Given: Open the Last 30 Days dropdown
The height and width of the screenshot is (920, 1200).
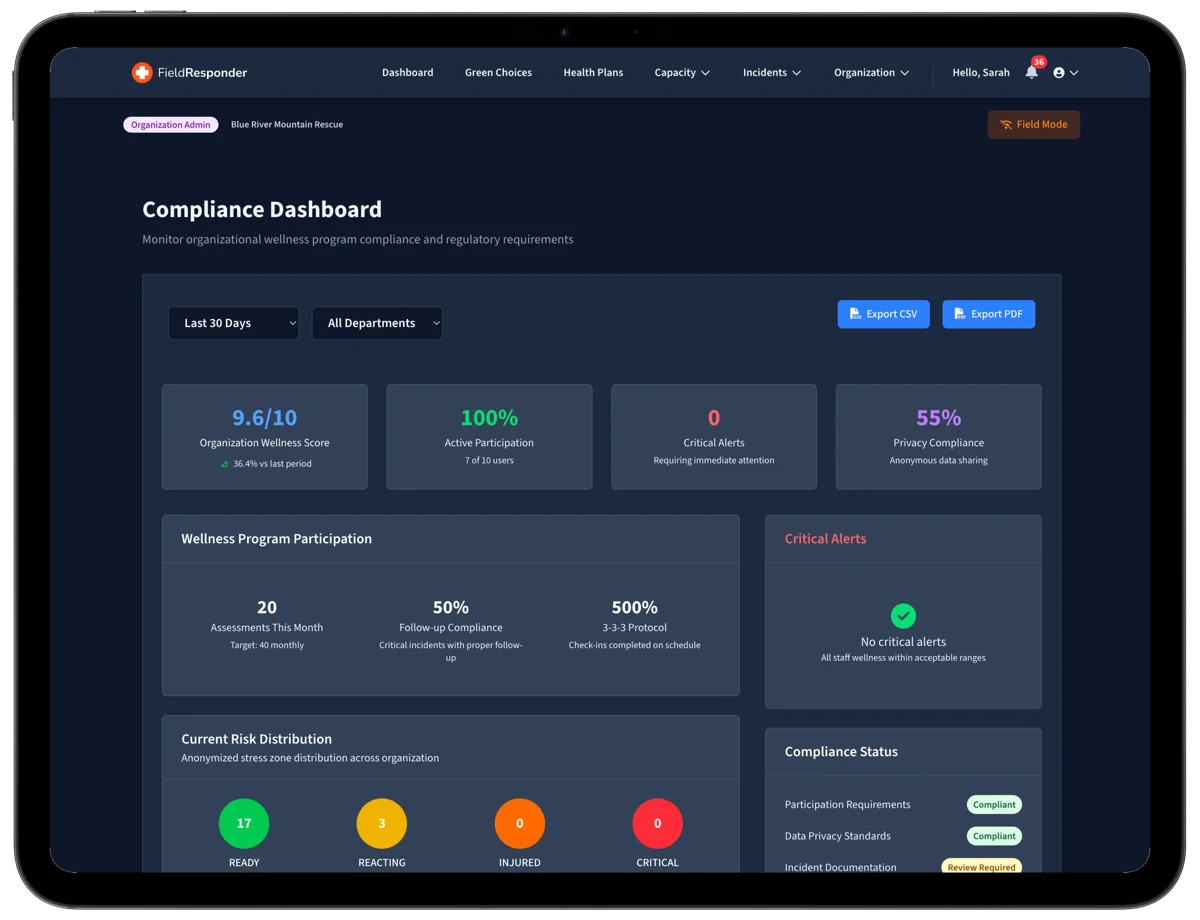Looking at the screenshot, I should click(233, 323).
